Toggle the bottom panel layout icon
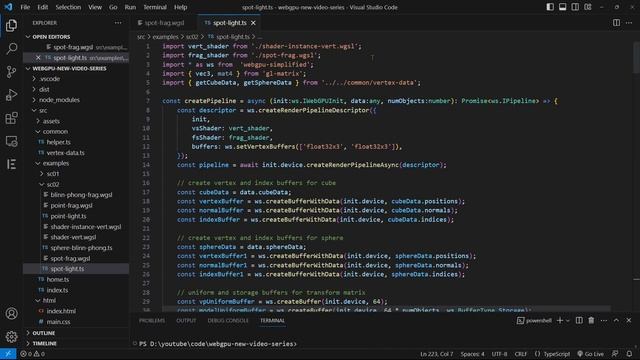This screenshot has width=640, height=360. coord(562,7)
